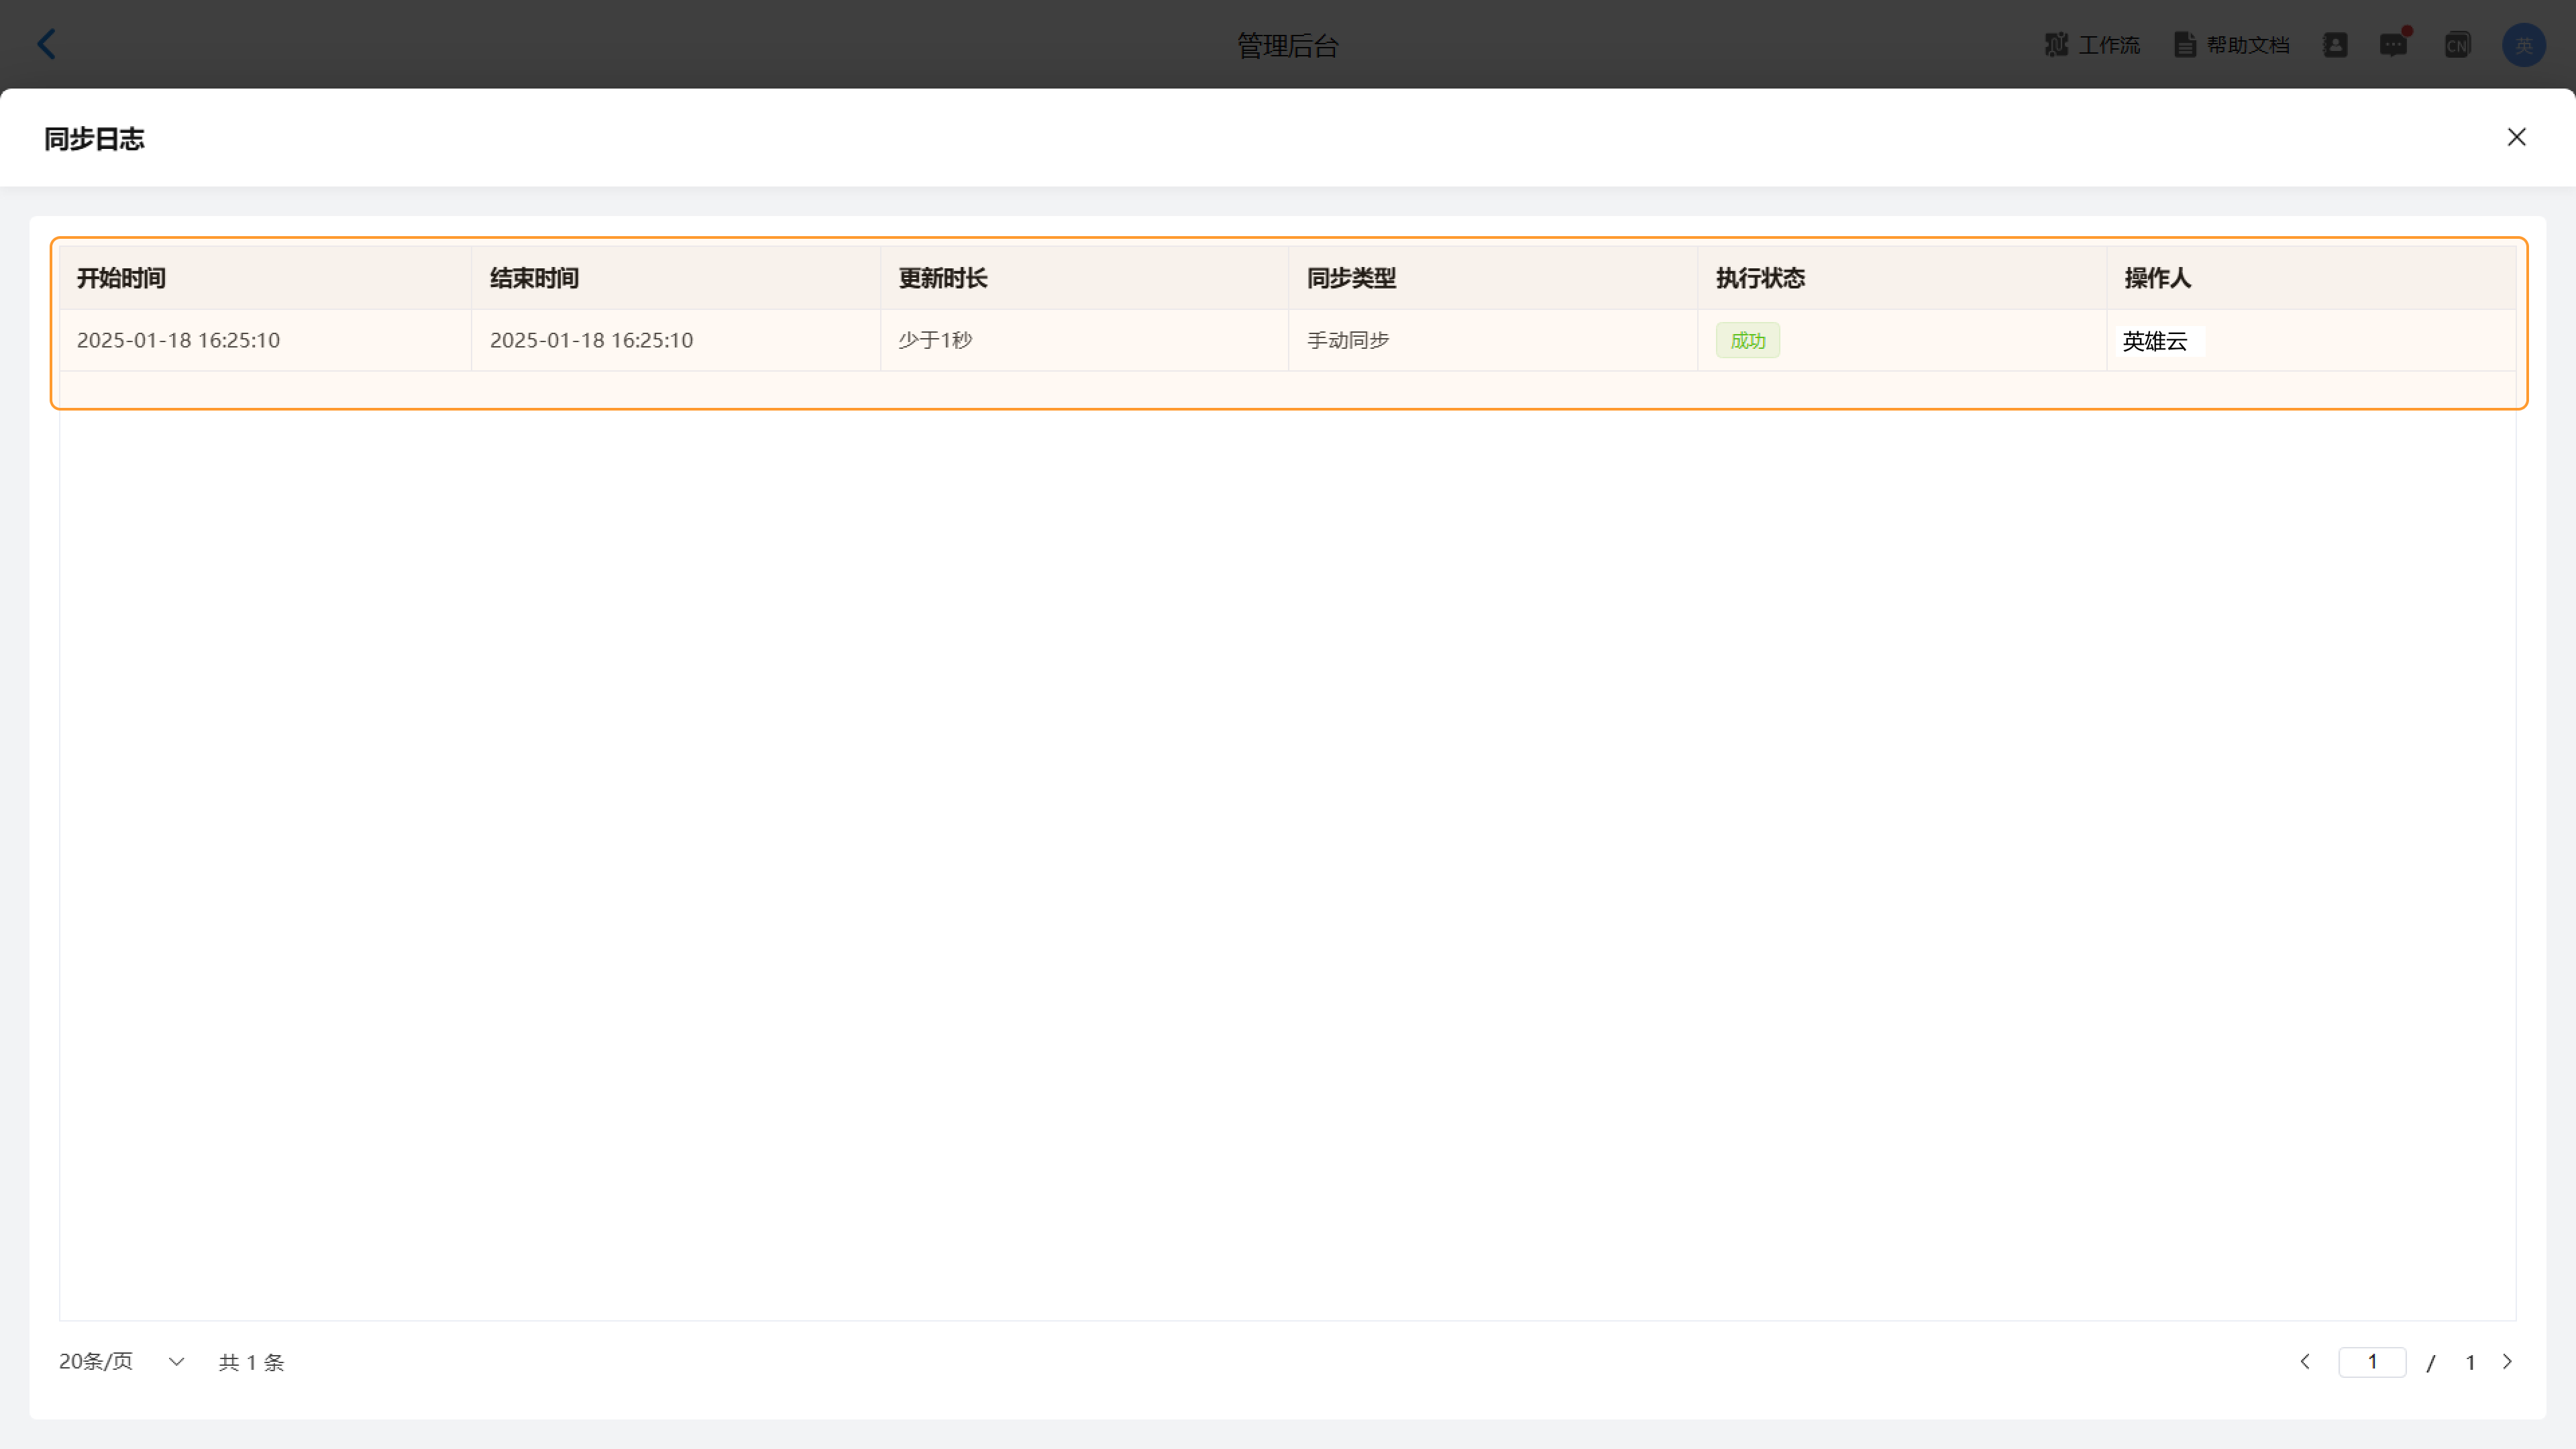
Task: Go to the next page arrow
Action: (2507, 1361)
